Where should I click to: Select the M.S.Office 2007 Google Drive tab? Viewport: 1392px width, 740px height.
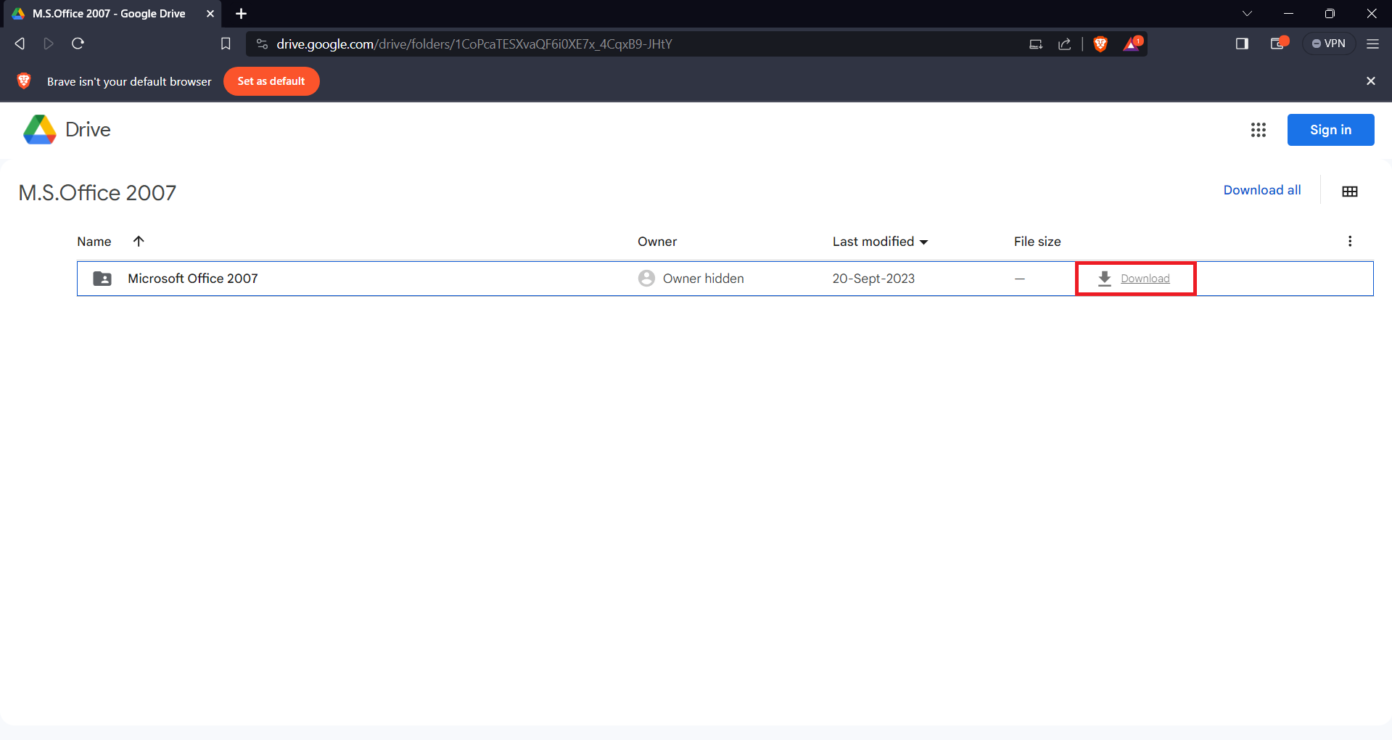click(x=108, y=14)
